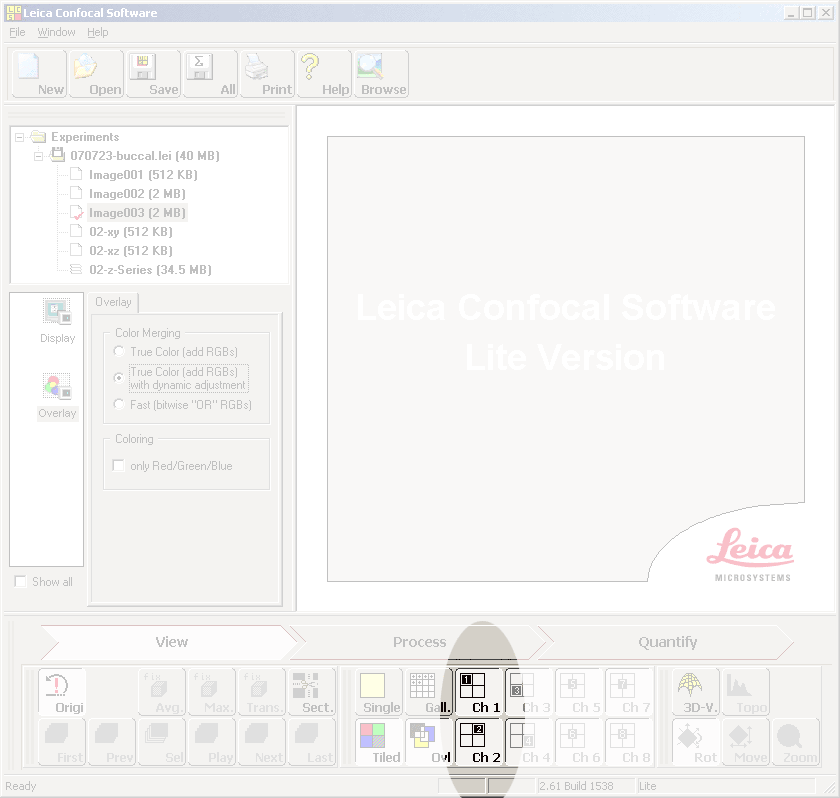The width and height of the screenshot is (840, 798).
Task: Save the experiment using Save
Action: click(x=154, y=74)
